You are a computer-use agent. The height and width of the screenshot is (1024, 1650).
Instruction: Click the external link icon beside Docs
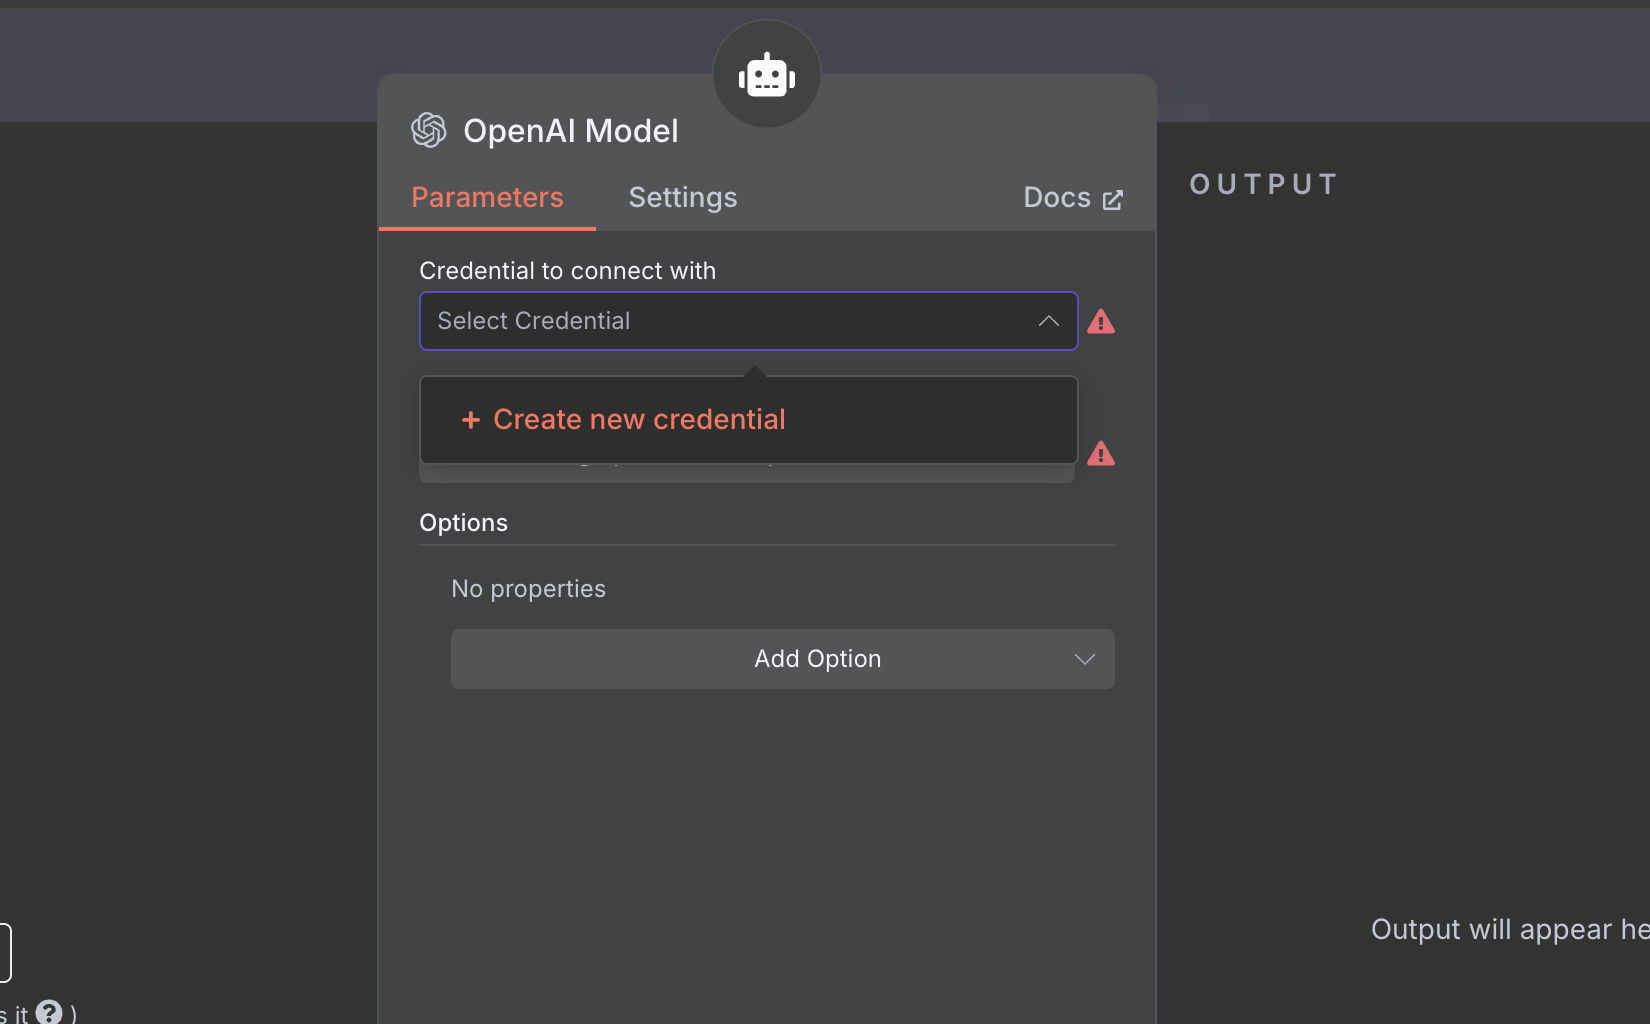(1112, 200)
